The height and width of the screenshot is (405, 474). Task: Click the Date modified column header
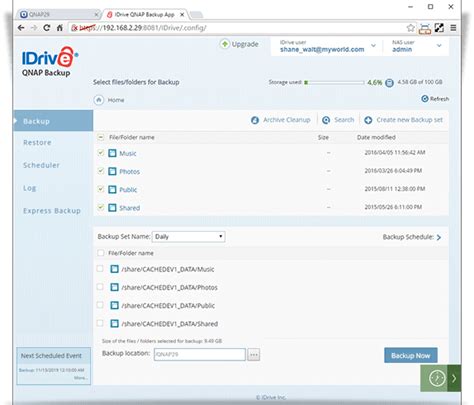(x=376, y=137)
